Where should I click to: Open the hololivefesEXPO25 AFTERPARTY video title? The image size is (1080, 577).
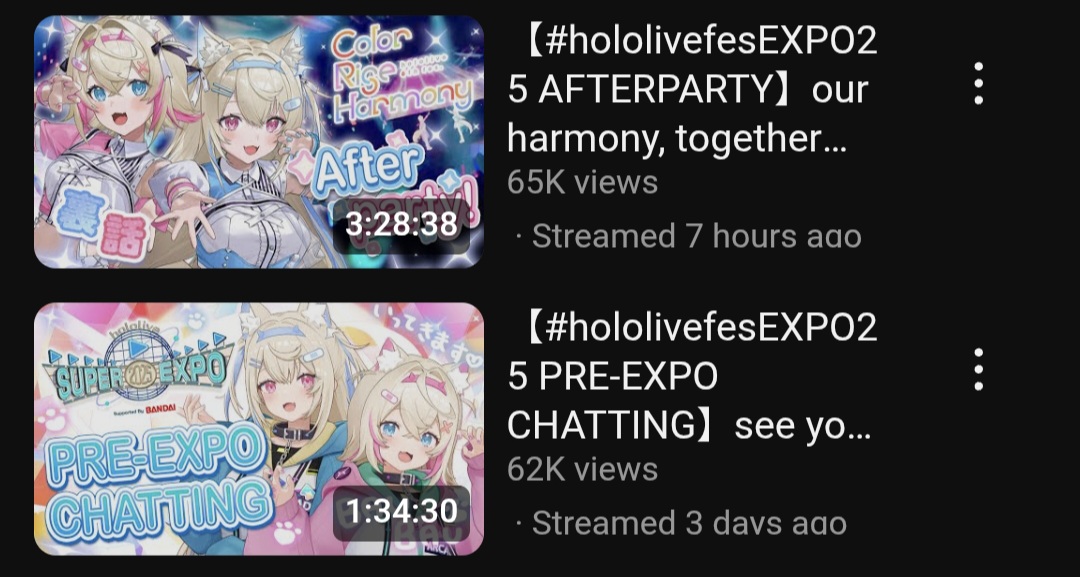coord(692,90)
